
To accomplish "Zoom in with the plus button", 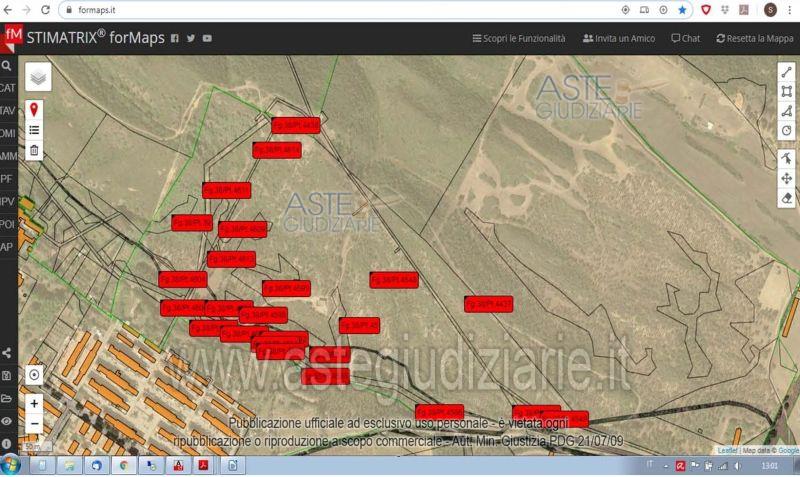I will pos(34,404).
